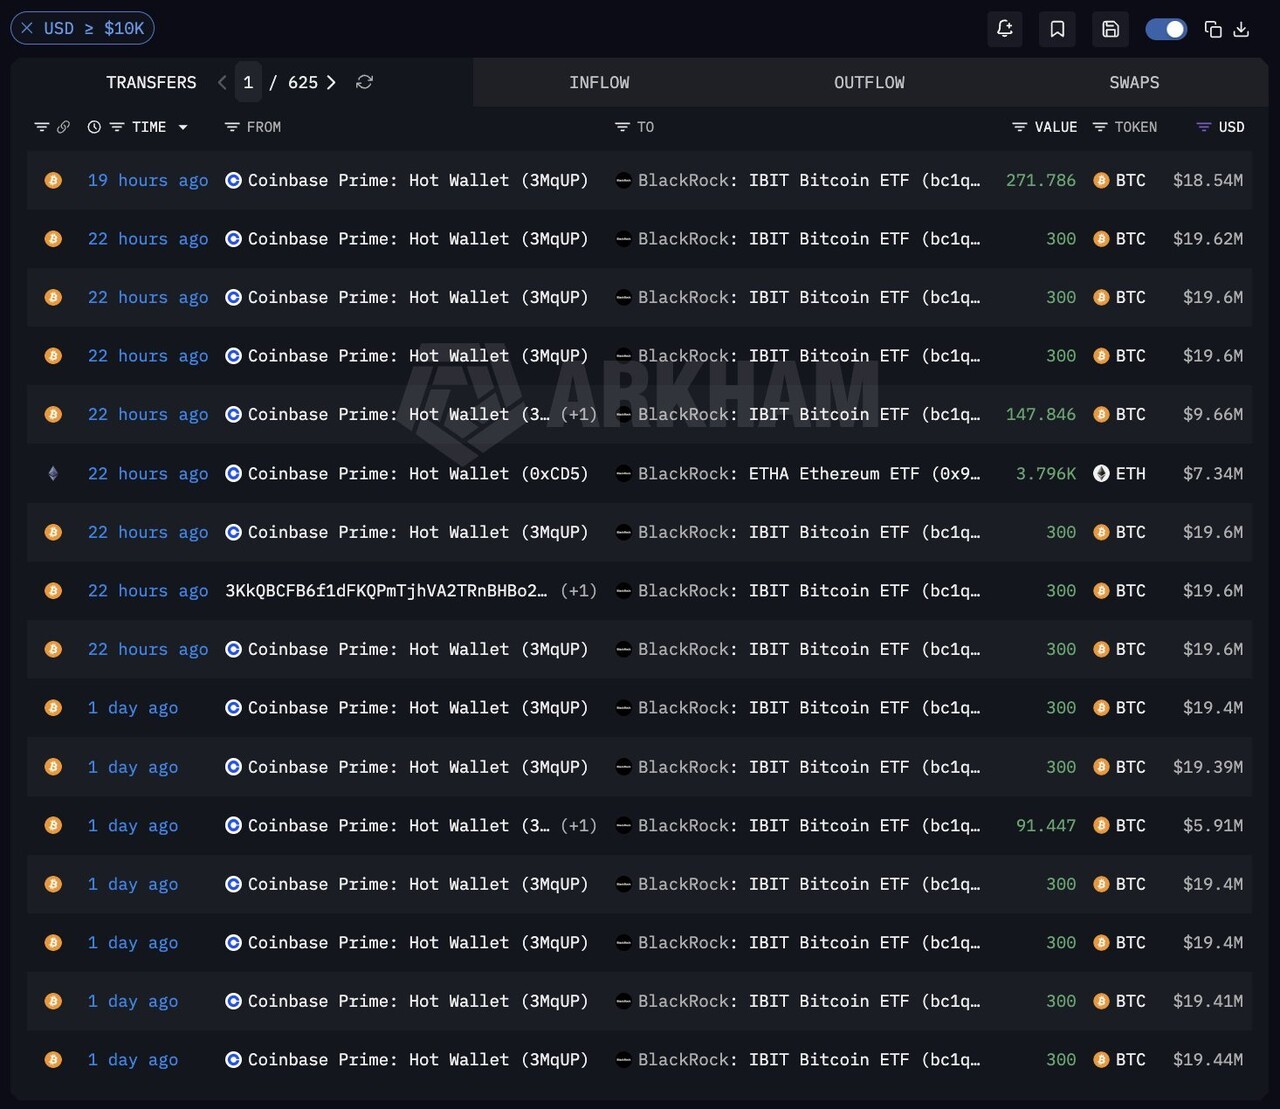
Task: Create an alert with the bell icon
Action: click(1005, 29)
